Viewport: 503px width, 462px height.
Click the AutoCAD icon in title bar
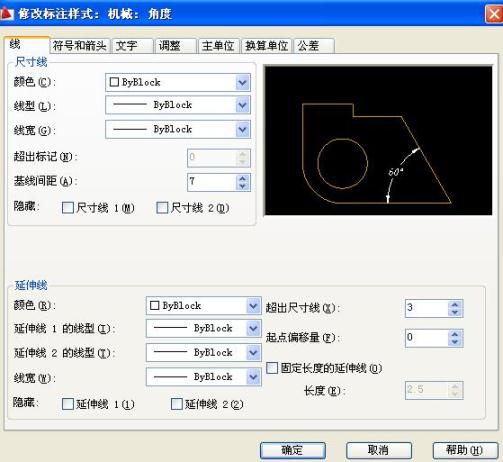(x=7, y=14)
